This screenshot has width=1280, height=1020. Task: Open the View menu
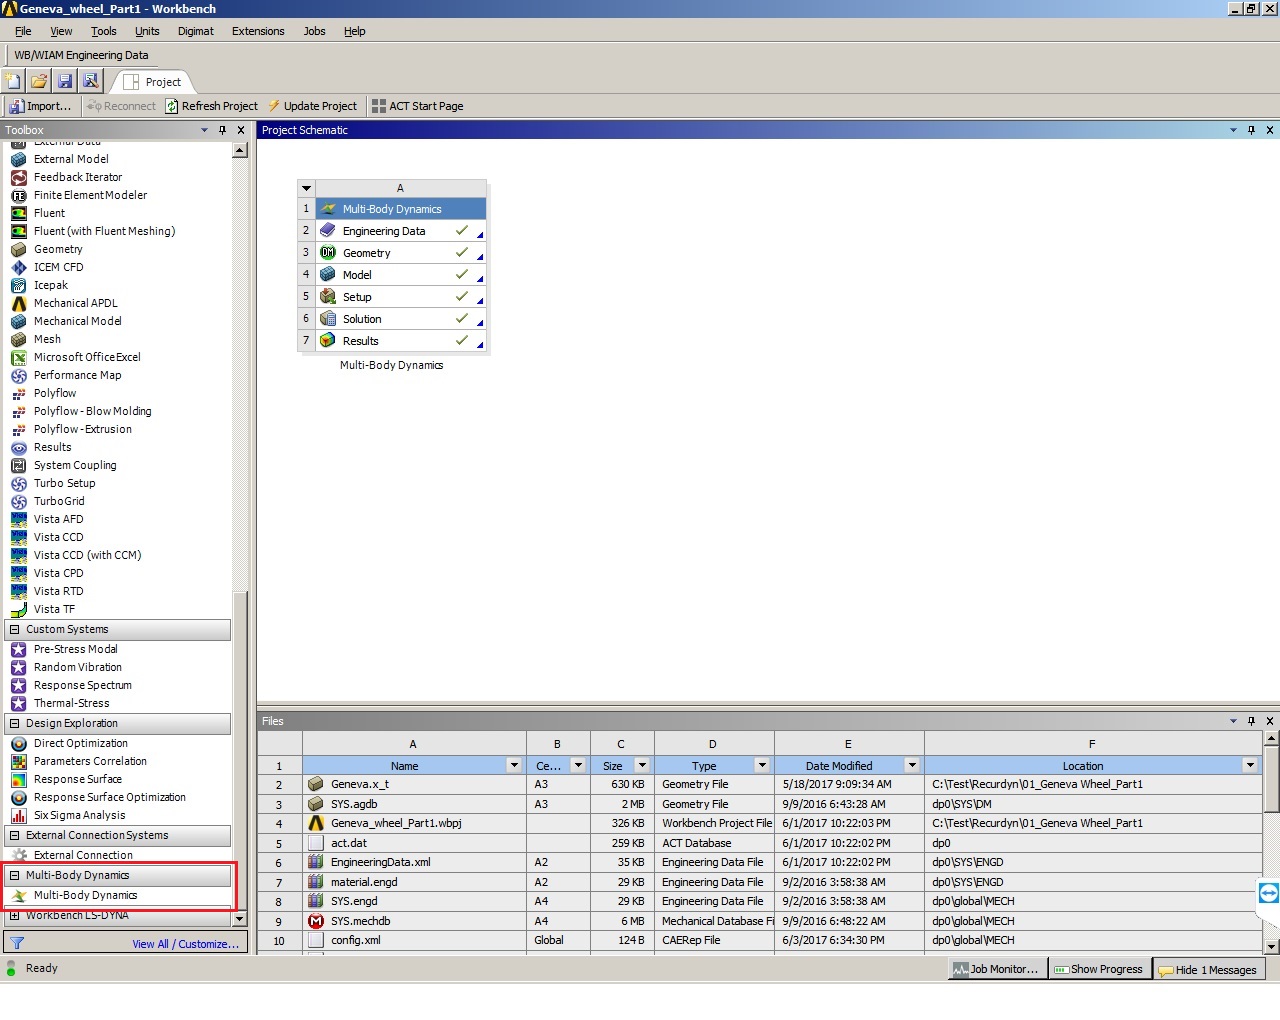[x=61, y=31]
